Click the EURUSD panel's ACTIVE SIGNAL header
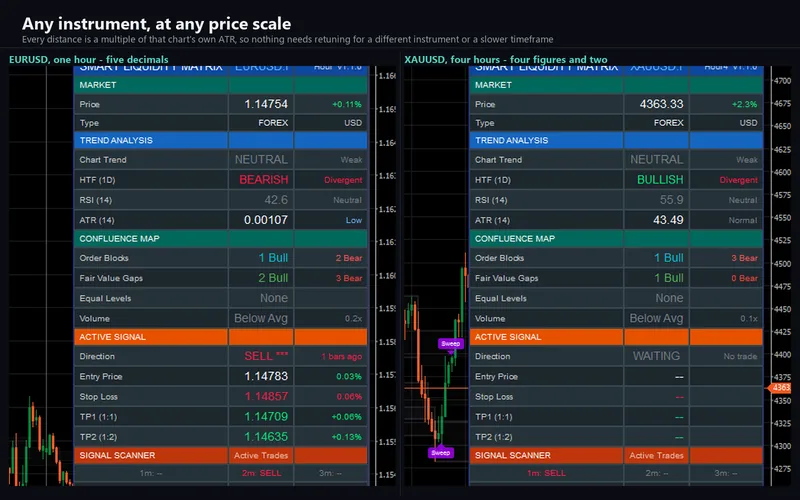 [x=220, y=337]
